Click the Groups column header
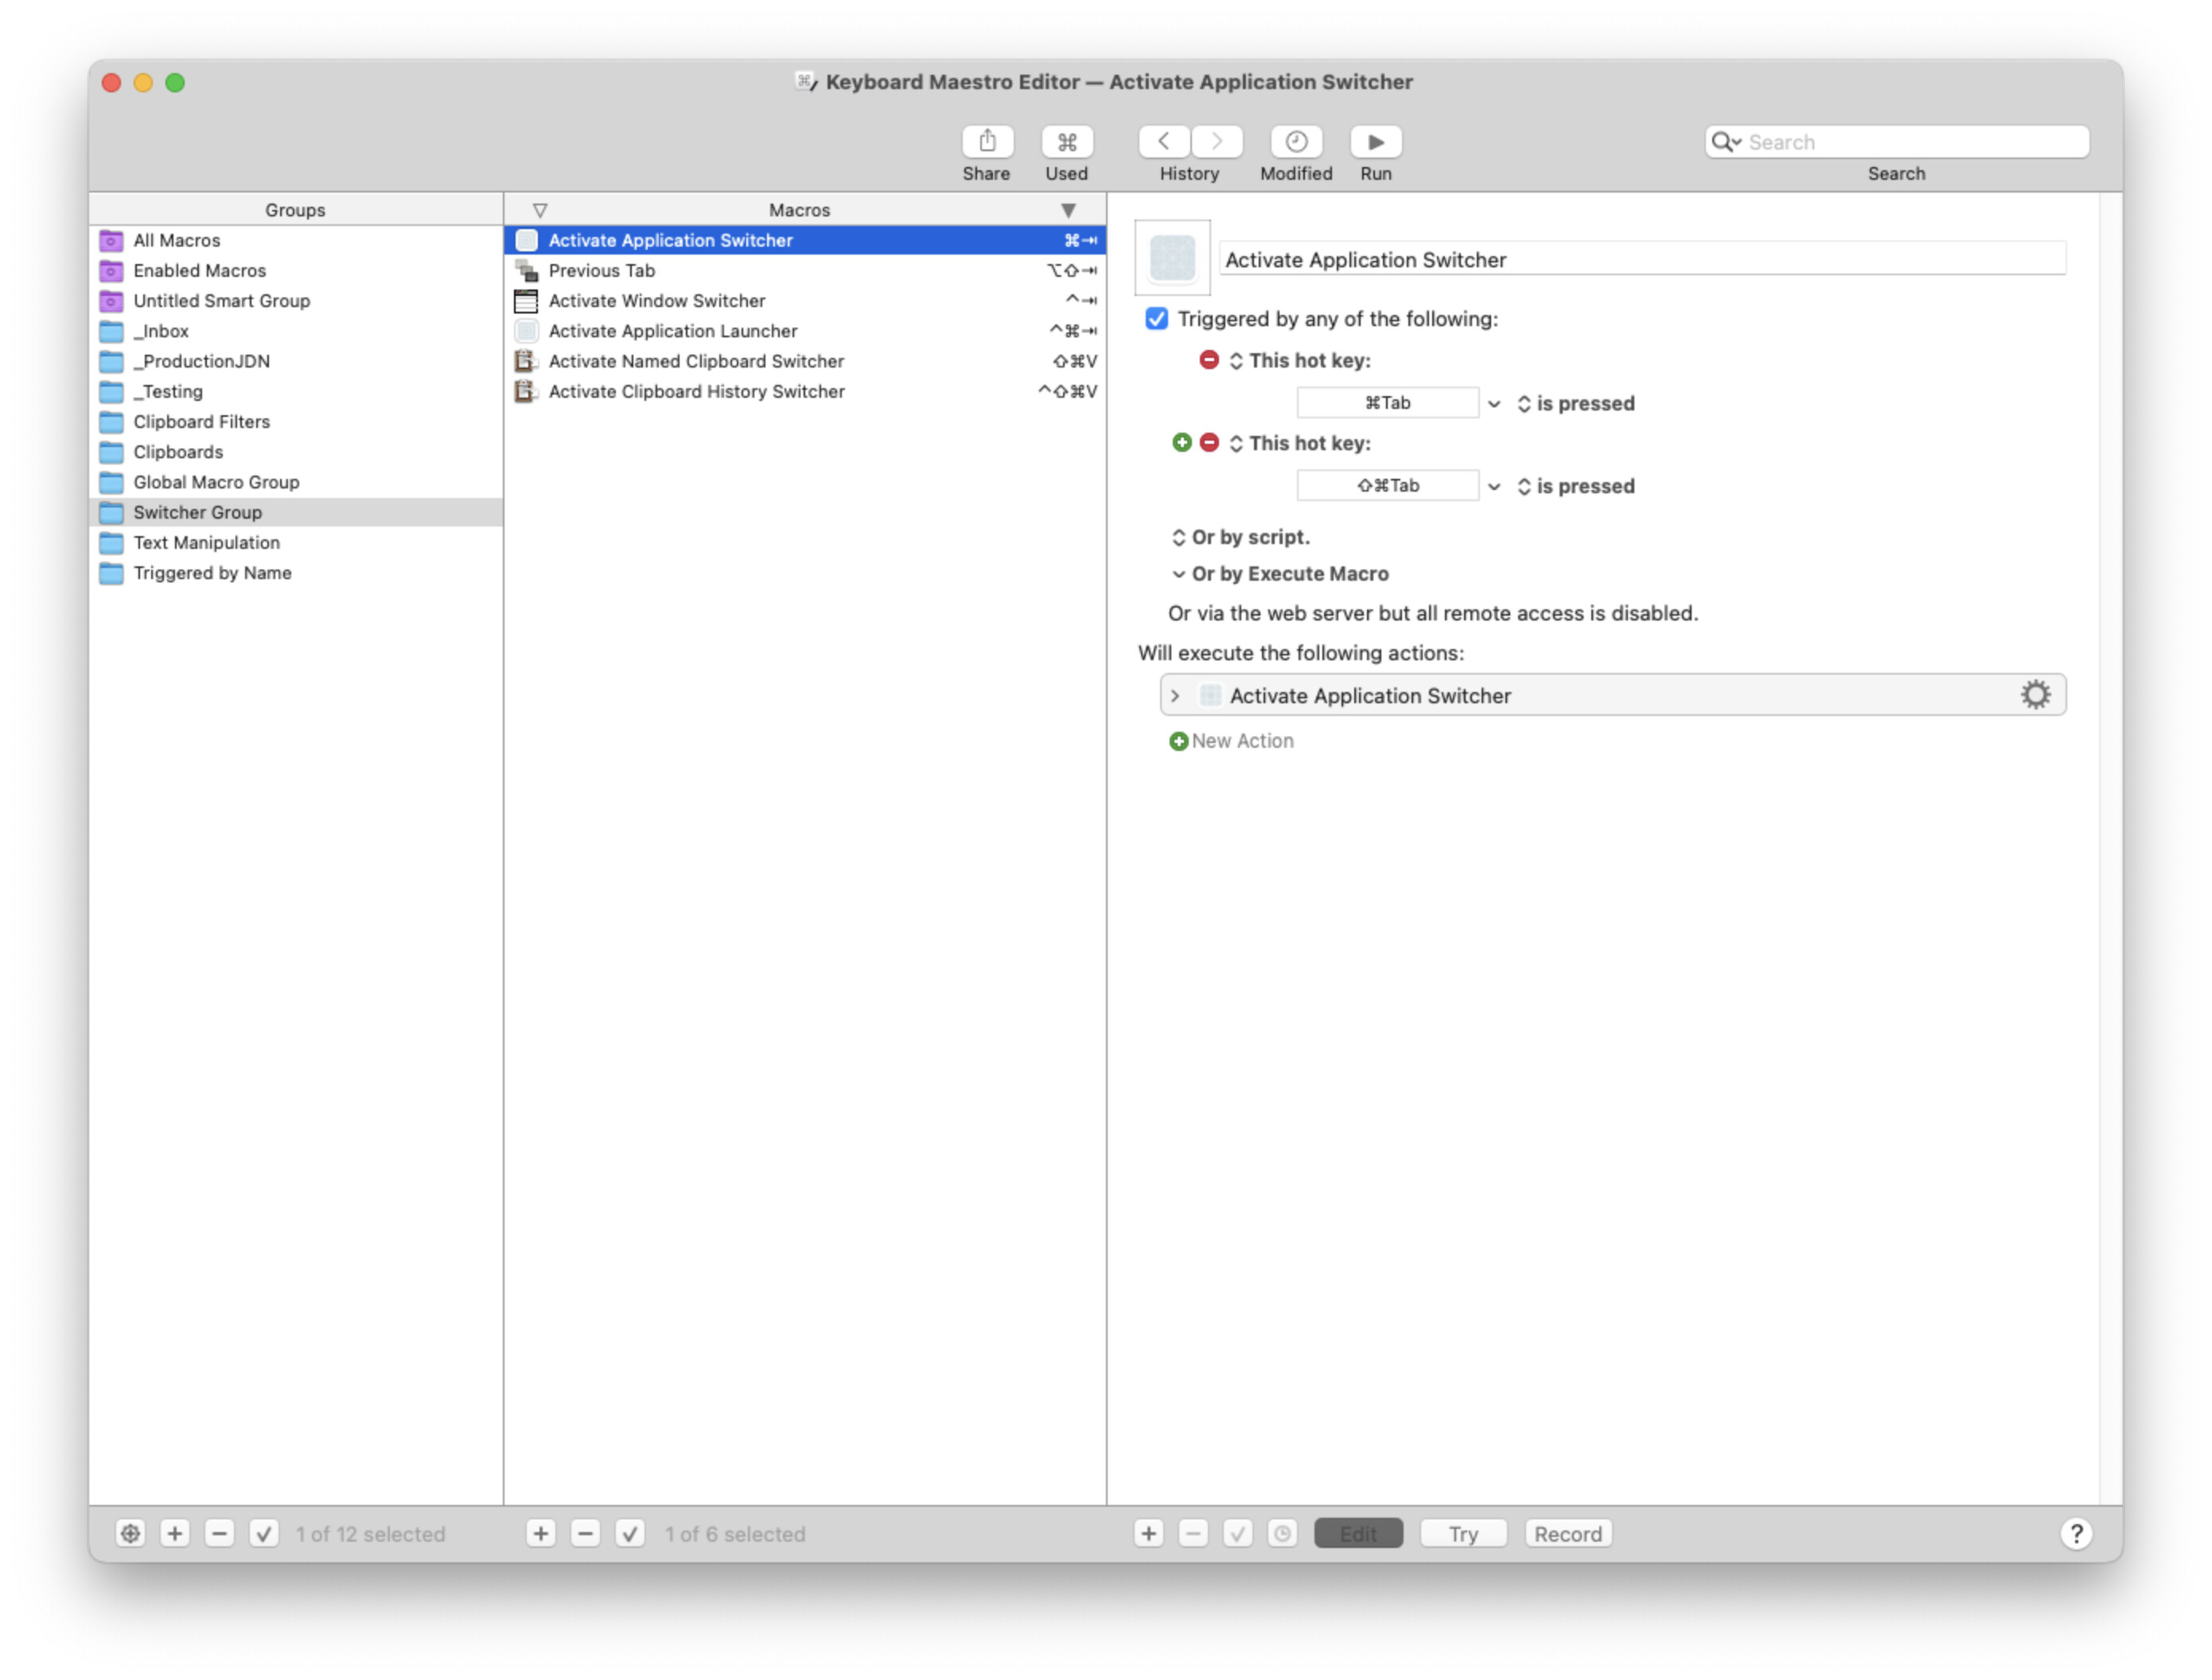This screenshot has height=1680, width=2212. (296, 210)
